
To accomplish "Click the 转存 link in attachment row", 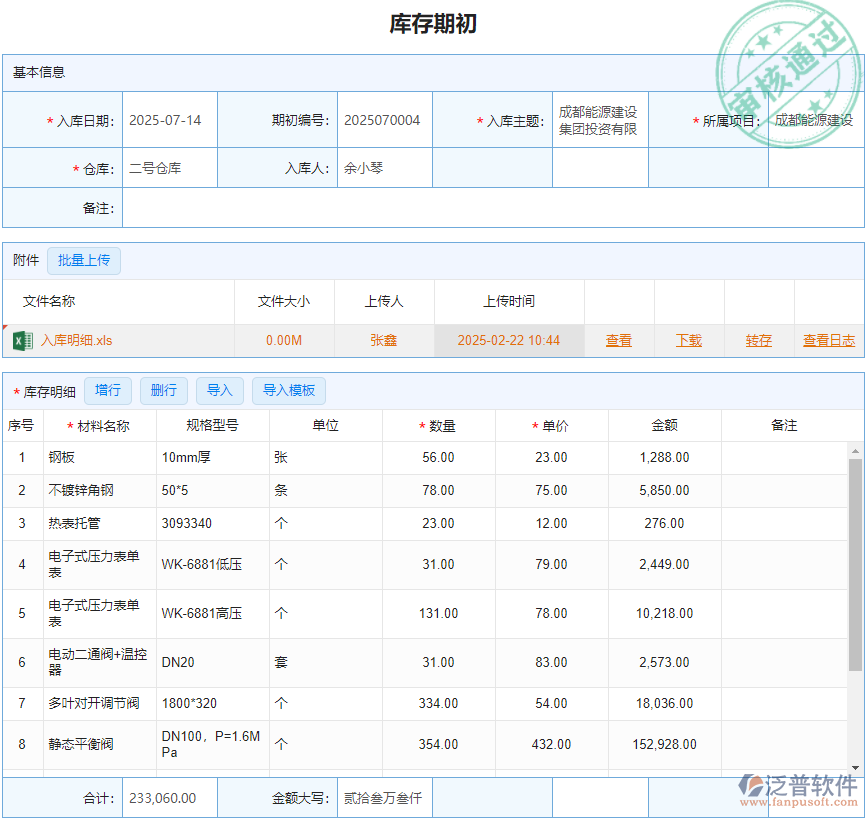I will tap(759, 341).
